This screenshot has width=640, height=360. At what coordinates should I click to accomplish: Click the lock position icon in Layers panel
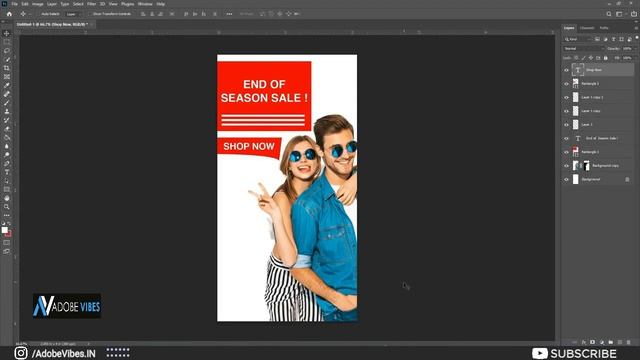(x=591, y=58)
